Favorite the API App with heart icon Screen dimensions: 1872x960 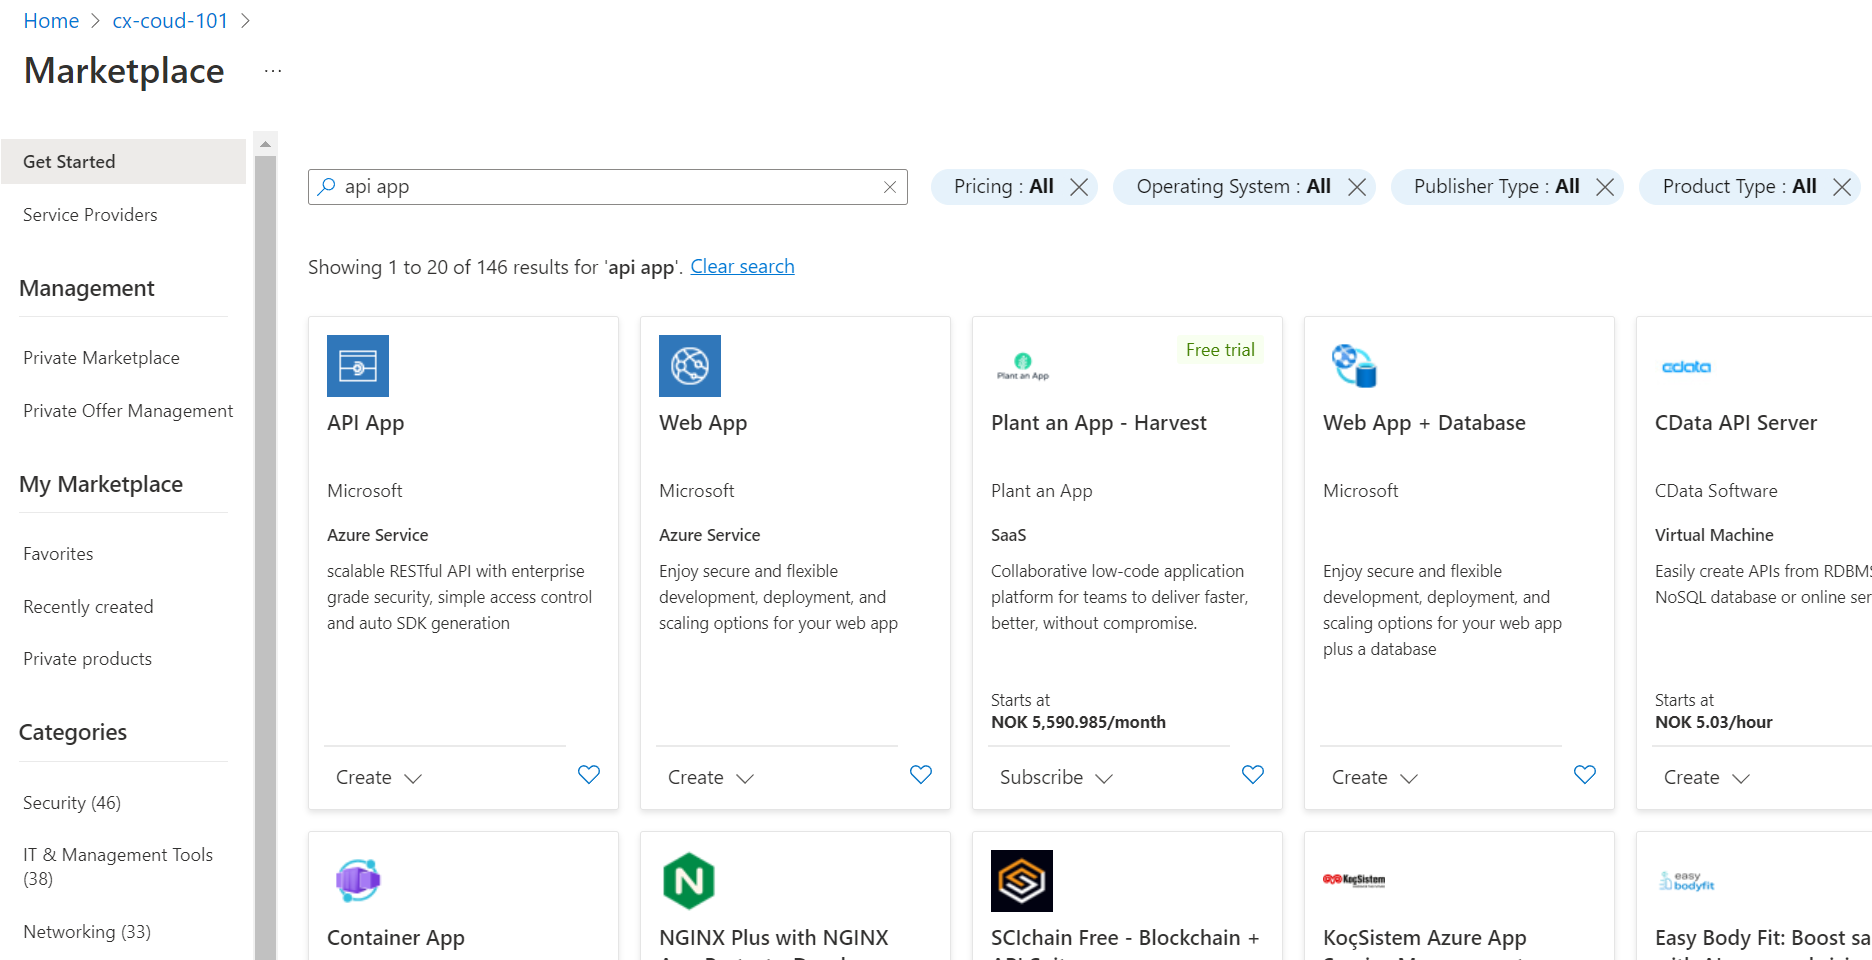[589, 774]
